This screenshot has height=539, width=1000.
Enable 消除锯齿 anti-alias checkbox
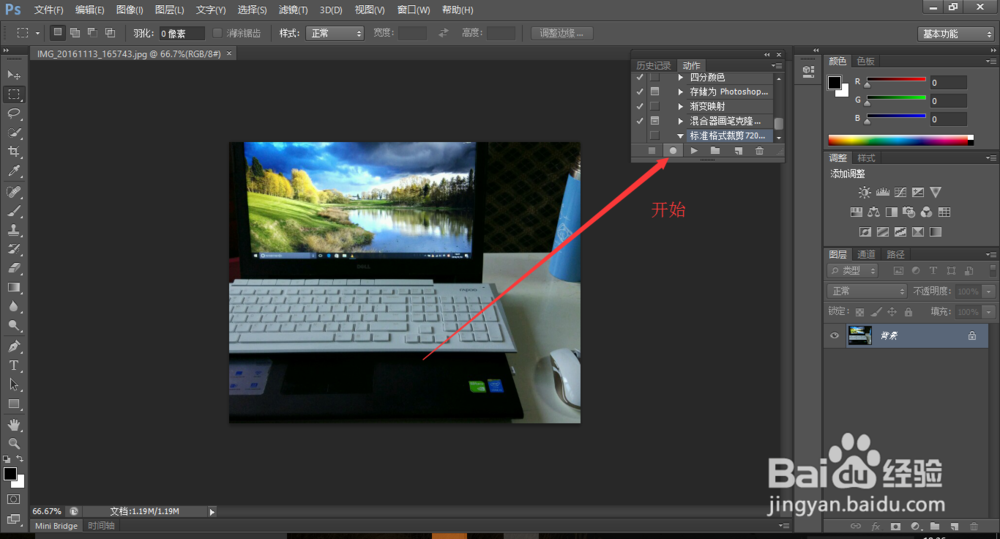[x=217, y=33]
